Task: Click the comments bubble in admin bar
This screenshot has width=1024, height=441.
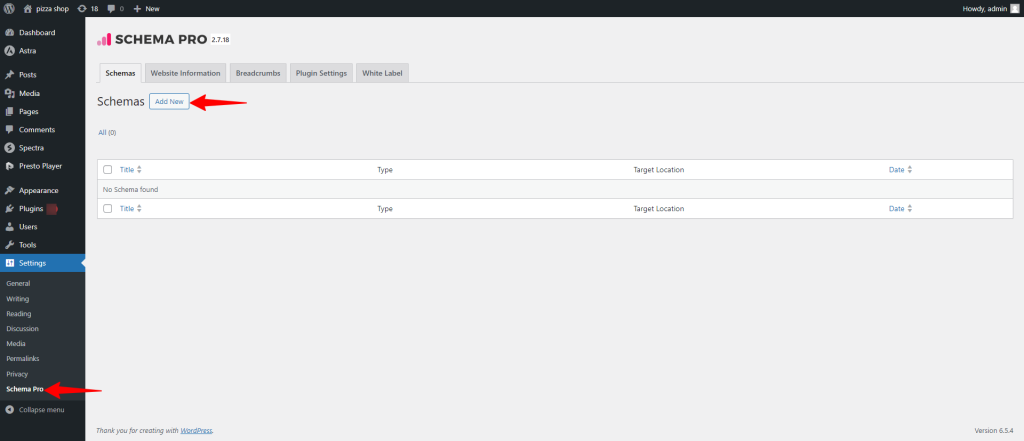Action: coord(112,7)
